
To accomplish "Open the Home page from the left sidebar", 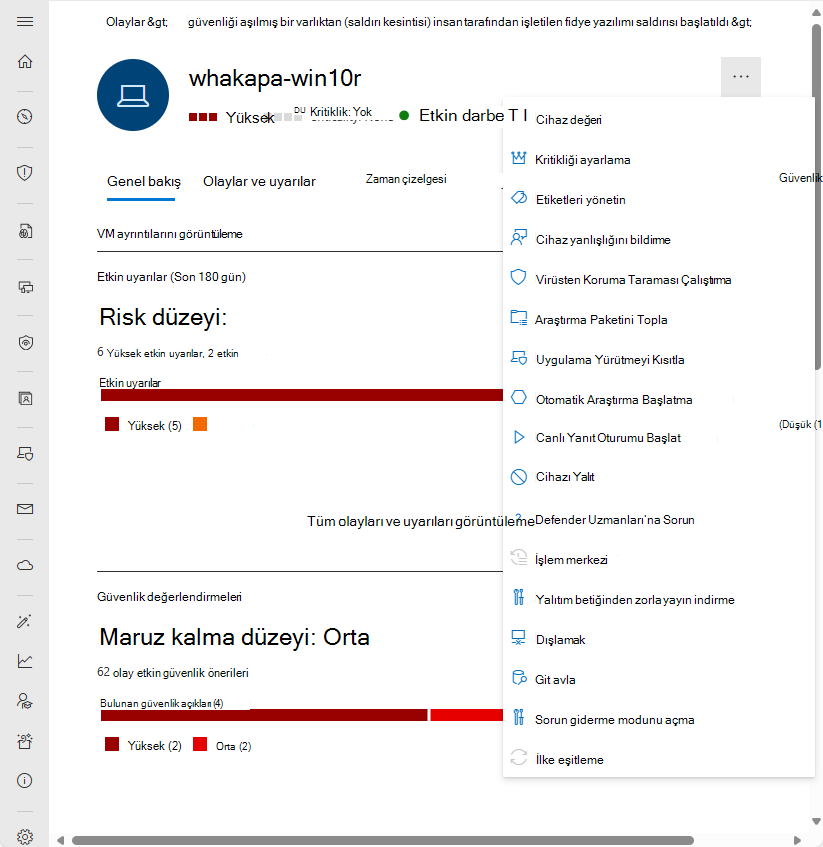I will [25, 61].
